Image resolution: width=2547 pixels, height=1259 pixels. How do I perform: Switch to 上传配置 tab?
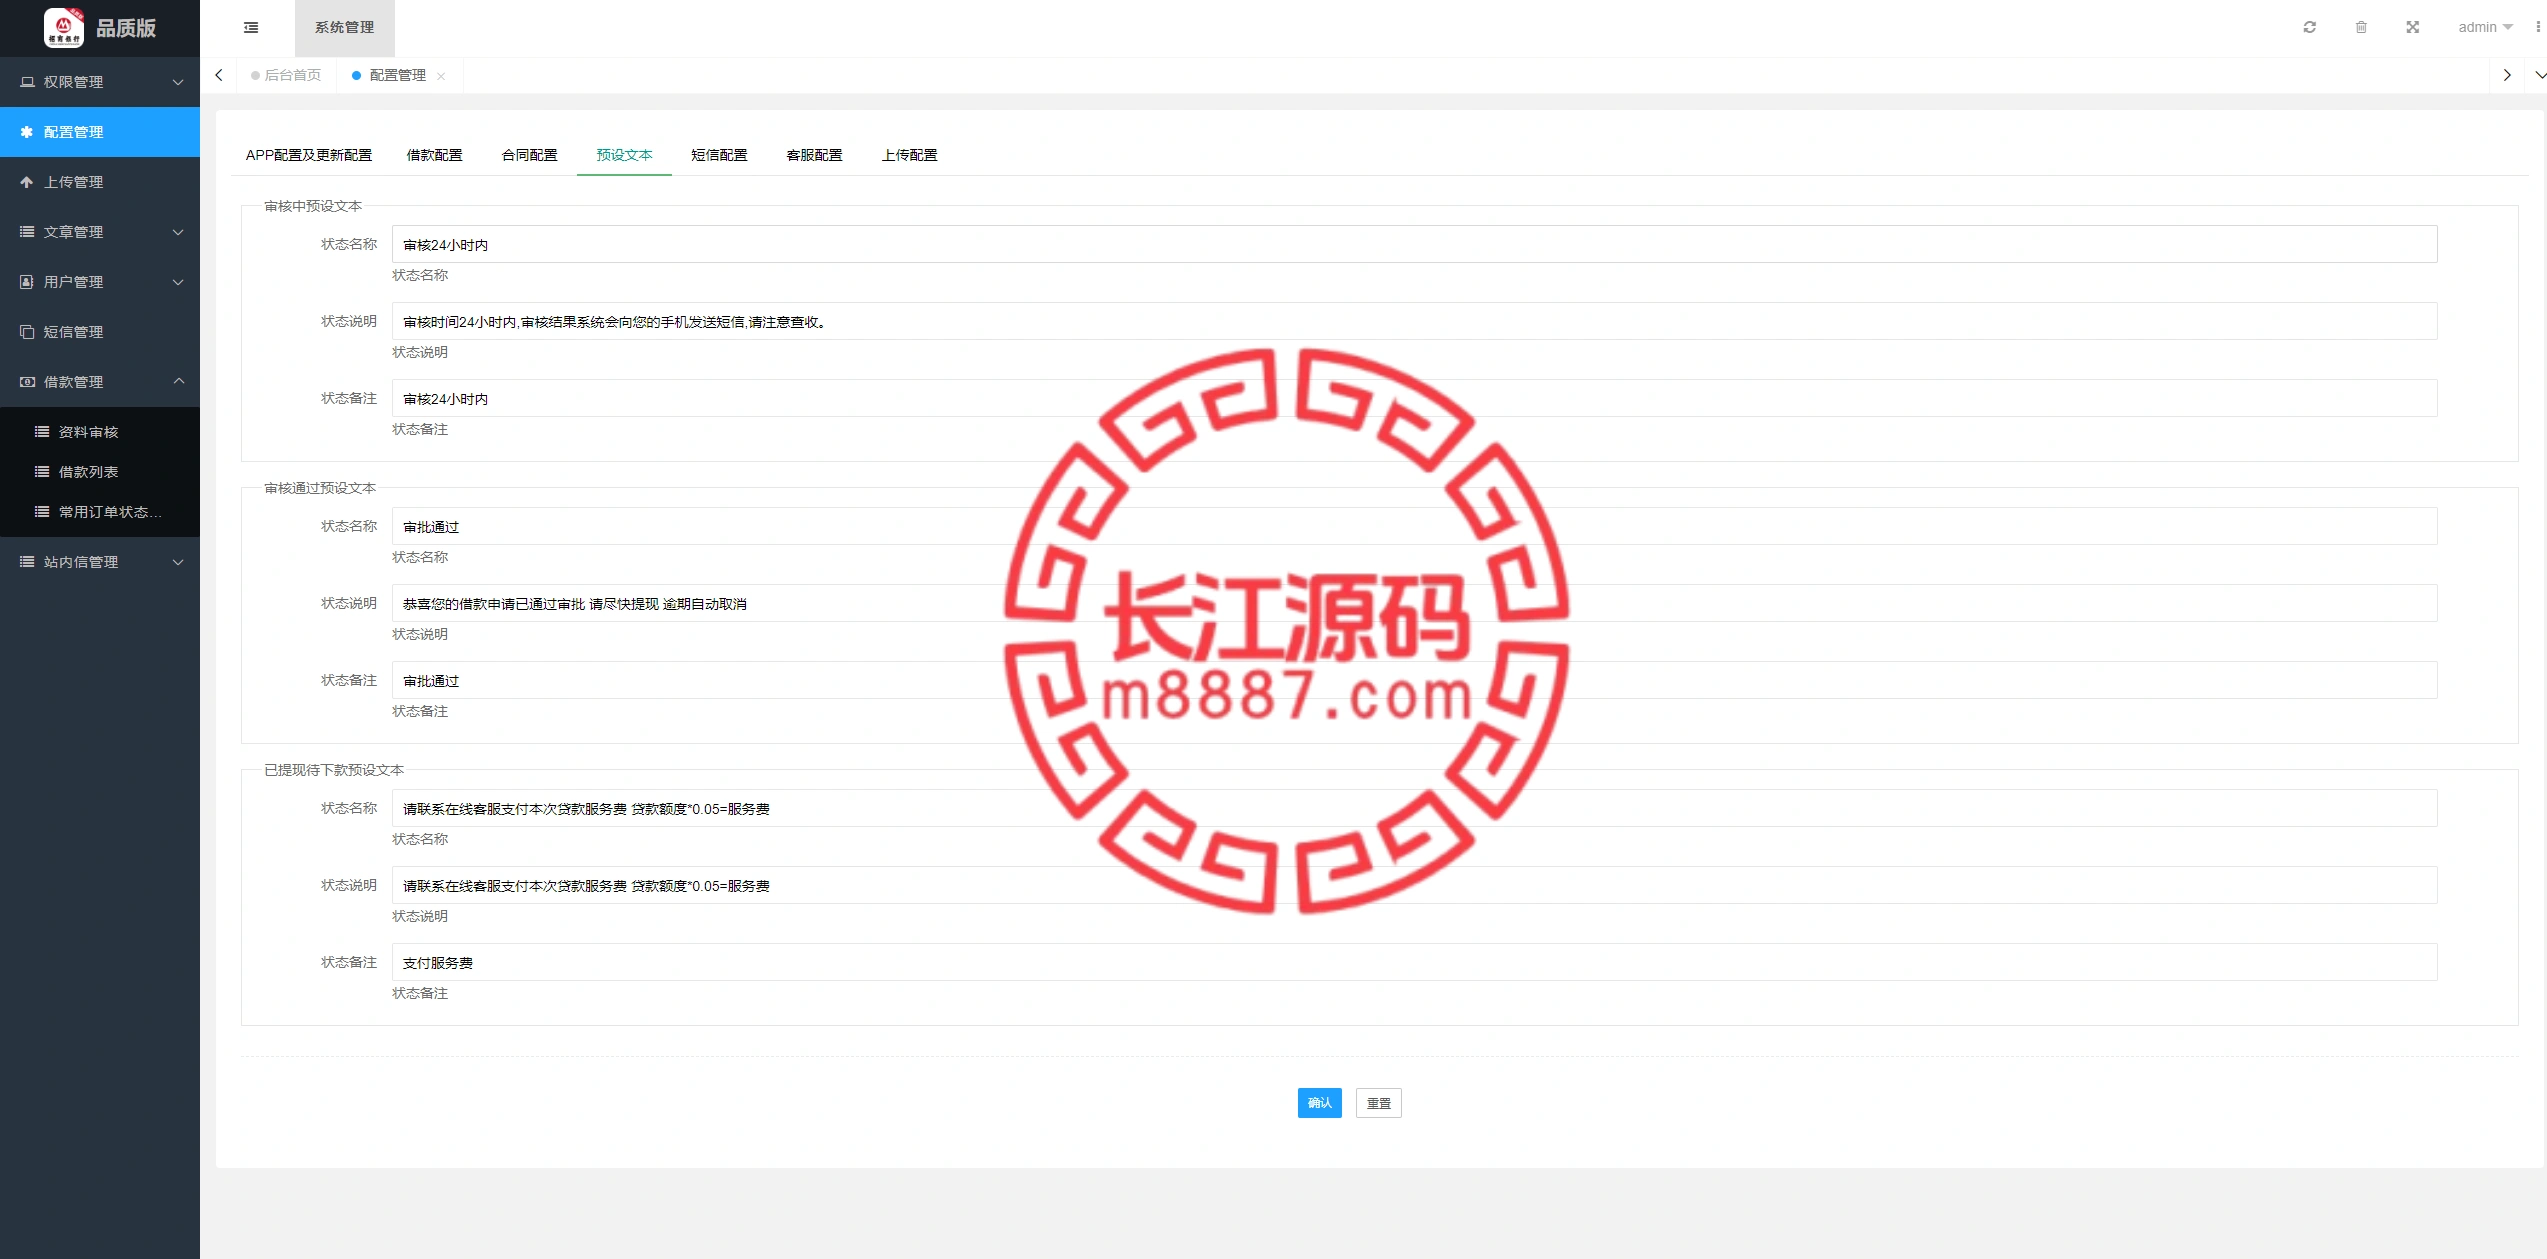910,155
